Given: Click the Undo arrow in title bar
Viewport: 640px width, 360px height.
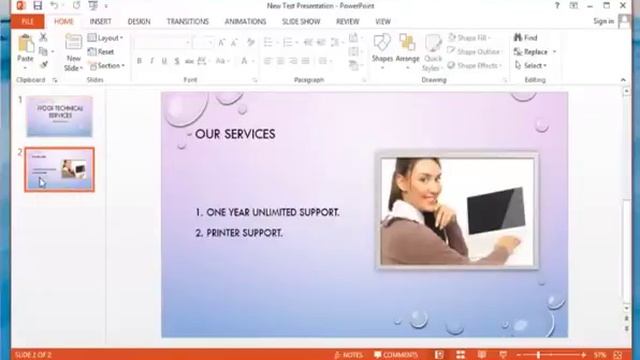Looking at the screenshot, I should point(54,6).
